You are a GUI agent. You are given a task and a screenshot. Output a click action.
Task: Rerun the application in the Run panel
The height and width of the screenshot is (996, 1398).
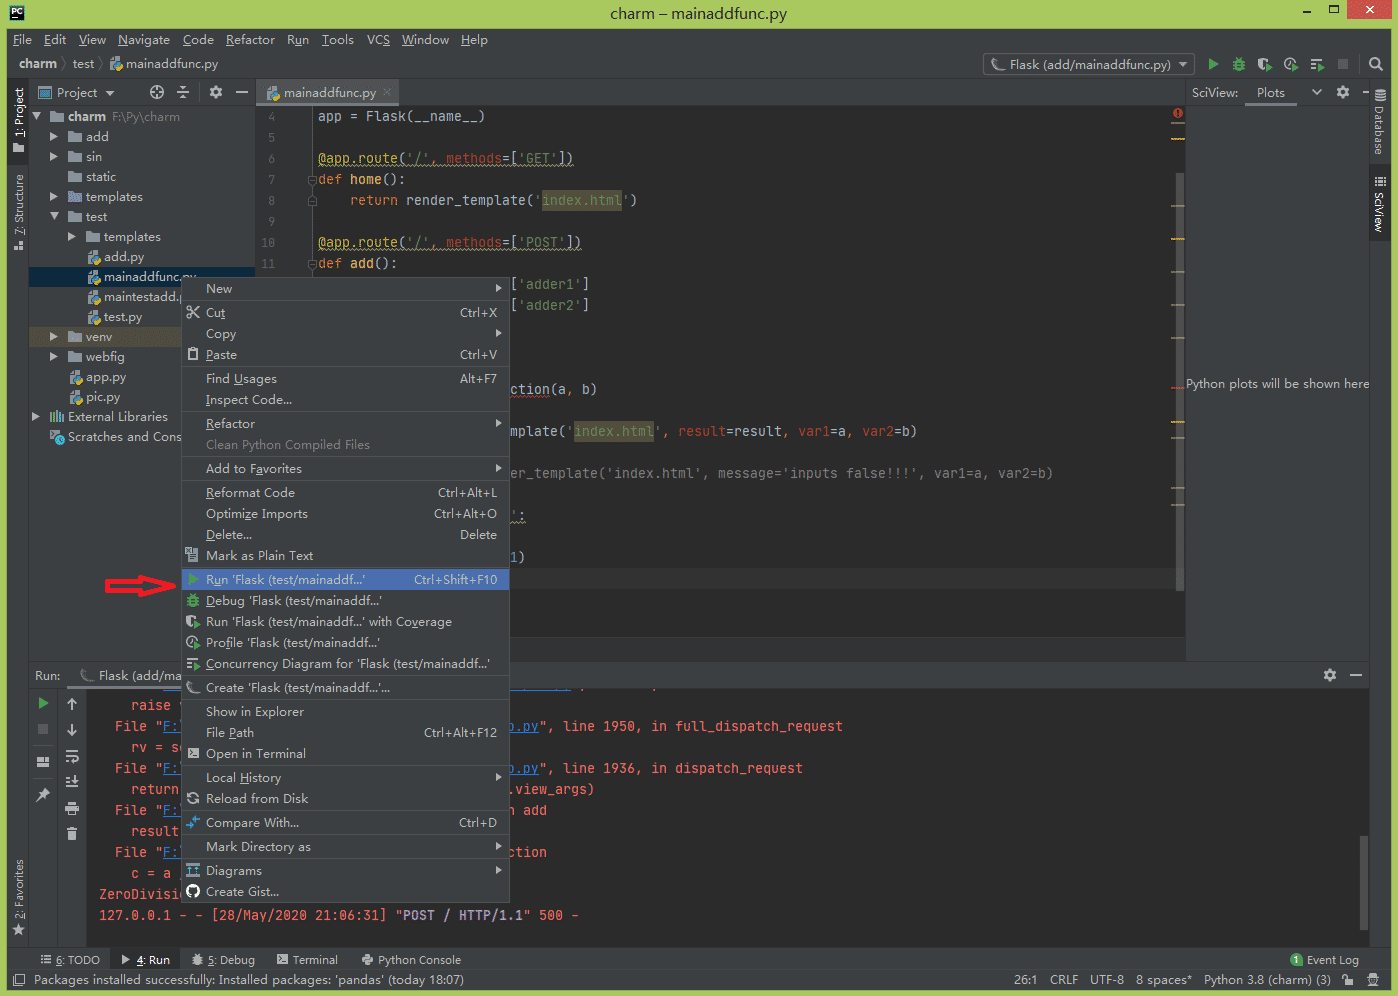coord(43,703)
